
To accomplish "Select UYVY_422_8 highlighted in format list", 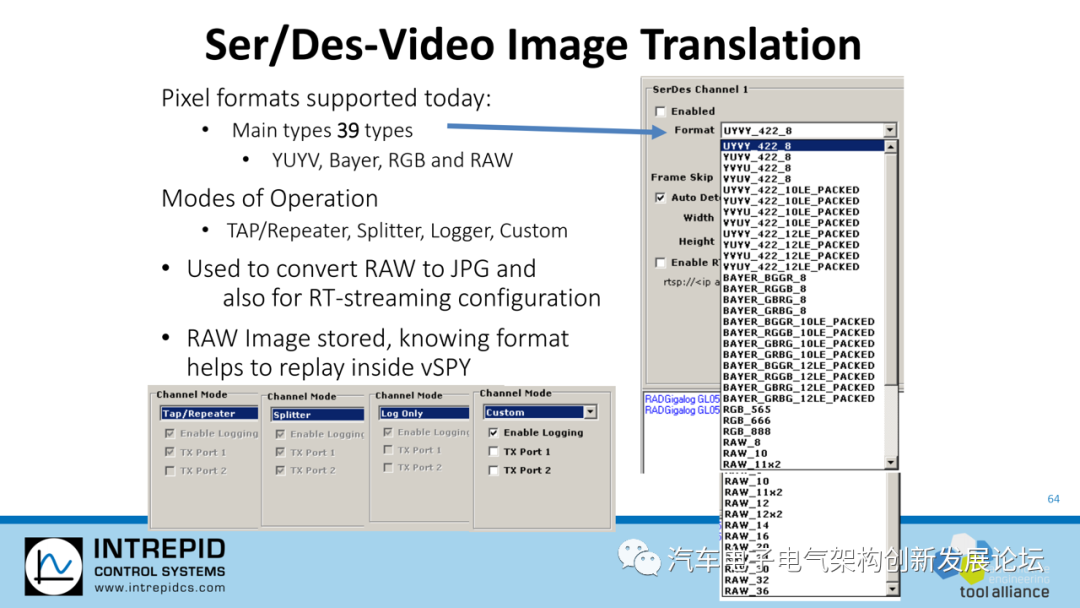I will pyautogui.click(x=802, y=146).
